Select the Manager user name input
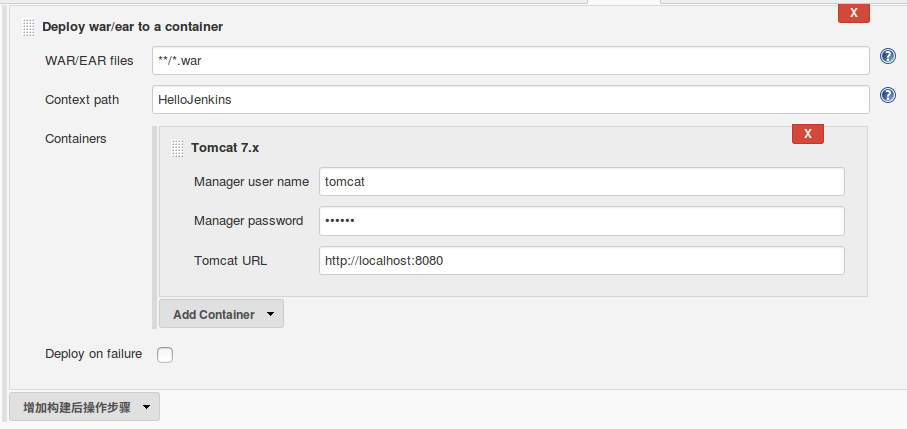 tap(581, 182)
